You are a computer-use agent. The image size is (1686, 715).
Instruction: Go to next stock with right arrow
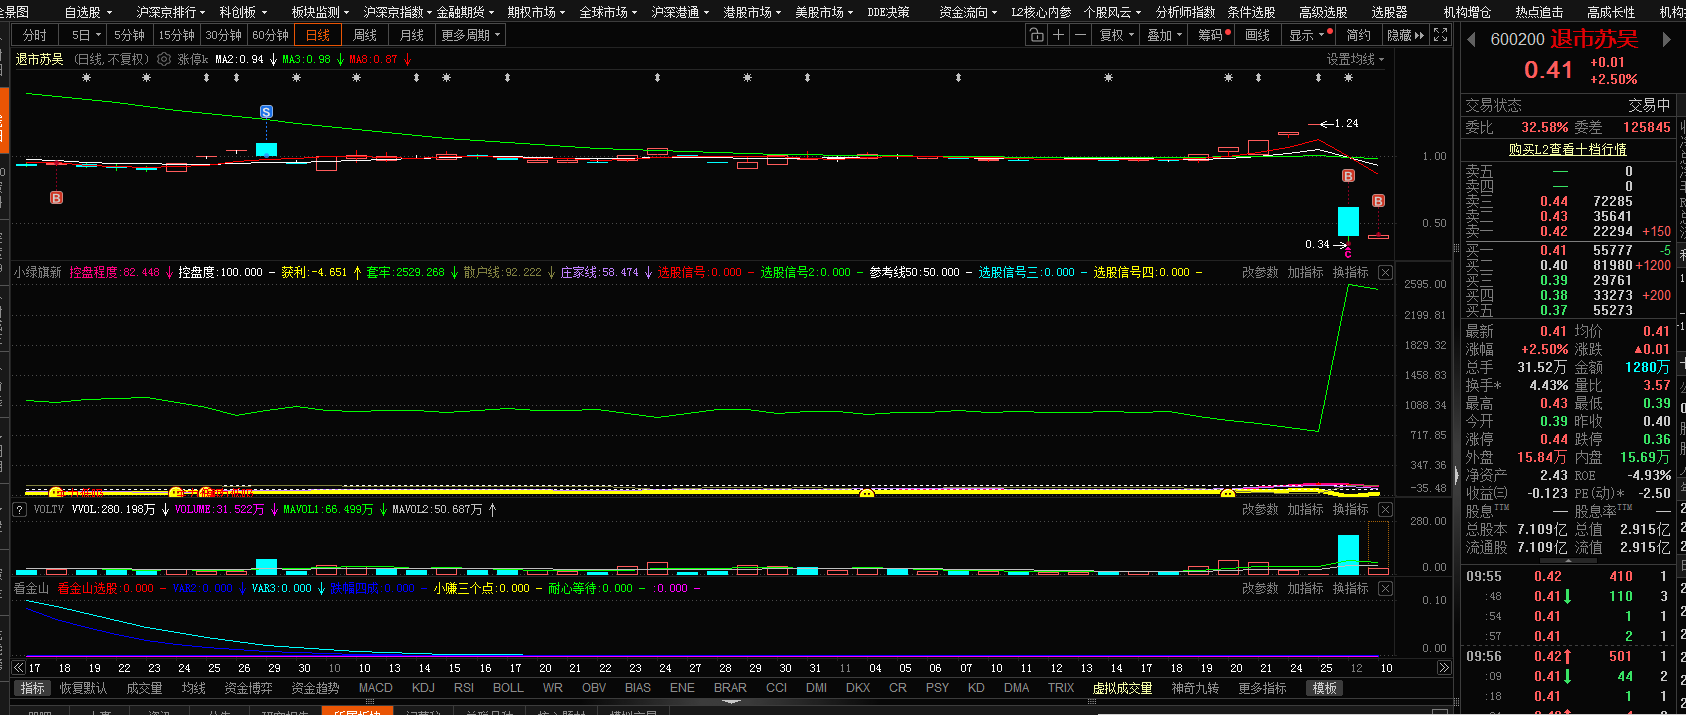[1666, 40]
